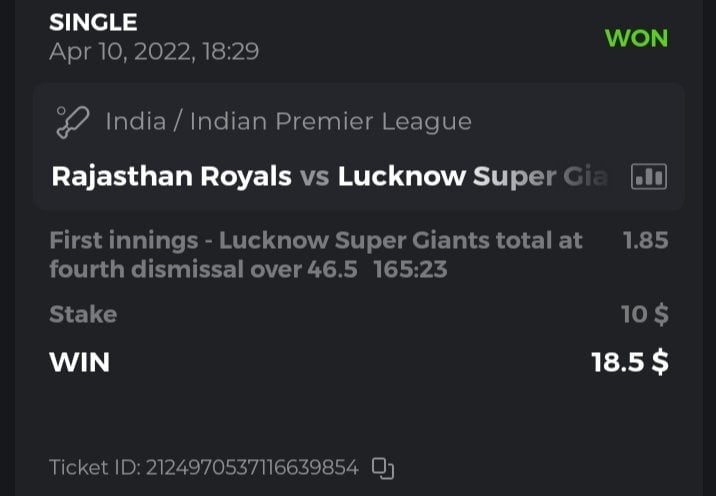The image size is (716, 496).
Task: Open the match card panel
Action: [358, 148]
